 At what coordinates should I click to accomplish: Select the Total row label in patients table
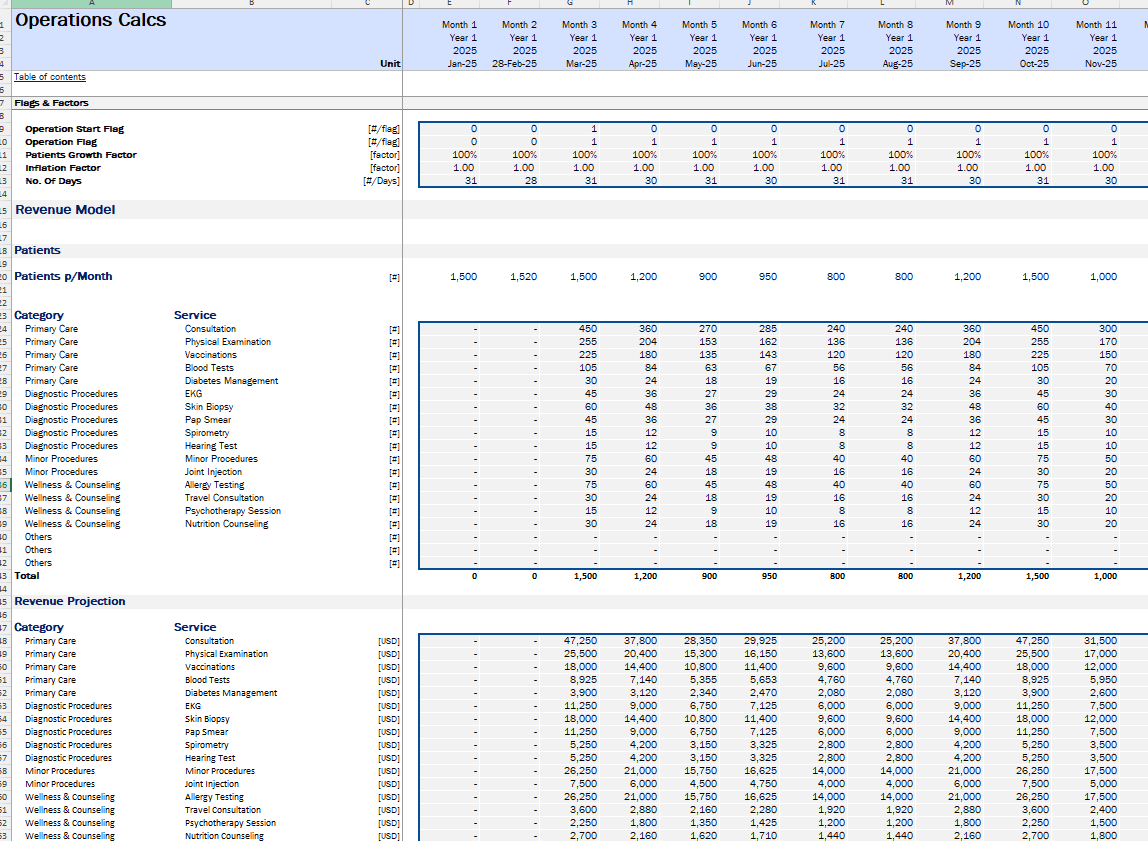click(x=27, y=576)
